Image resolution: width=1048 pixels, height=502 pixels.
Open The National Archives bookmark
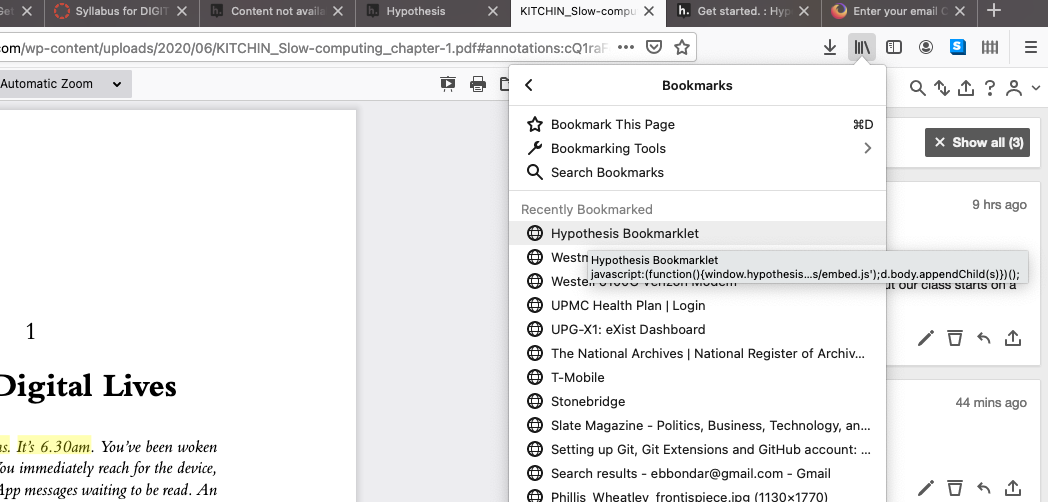[x=697, y=354]
